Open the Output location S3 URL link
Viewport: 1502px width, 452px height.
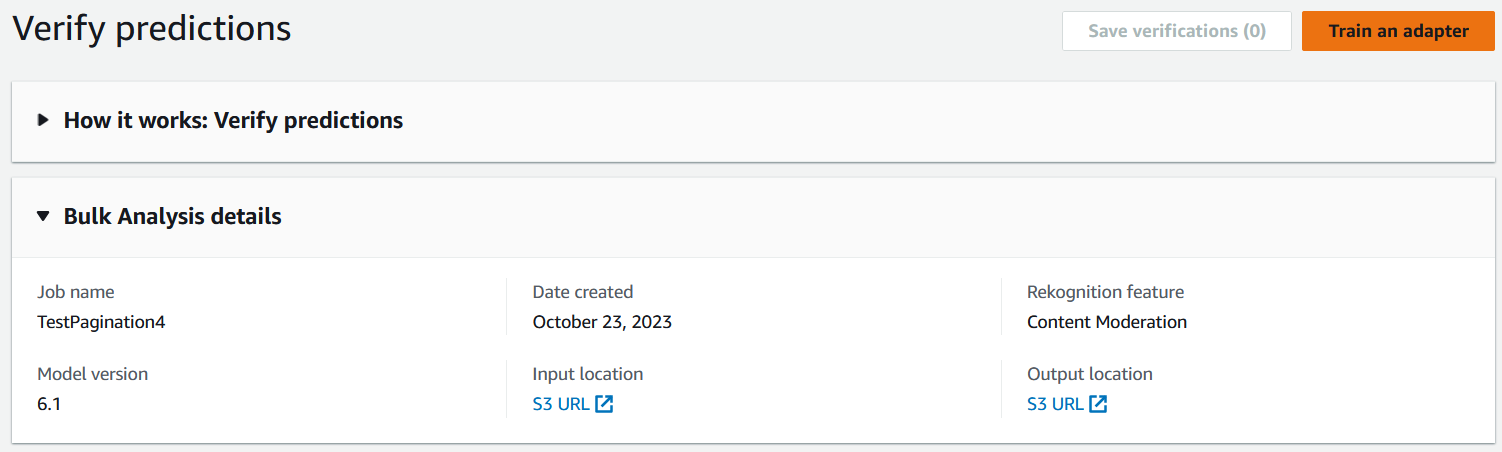click(1055, 404)
